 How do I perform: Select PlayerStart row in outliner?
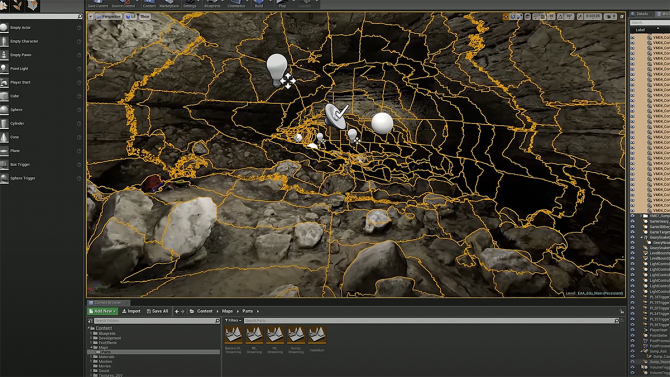658,330
